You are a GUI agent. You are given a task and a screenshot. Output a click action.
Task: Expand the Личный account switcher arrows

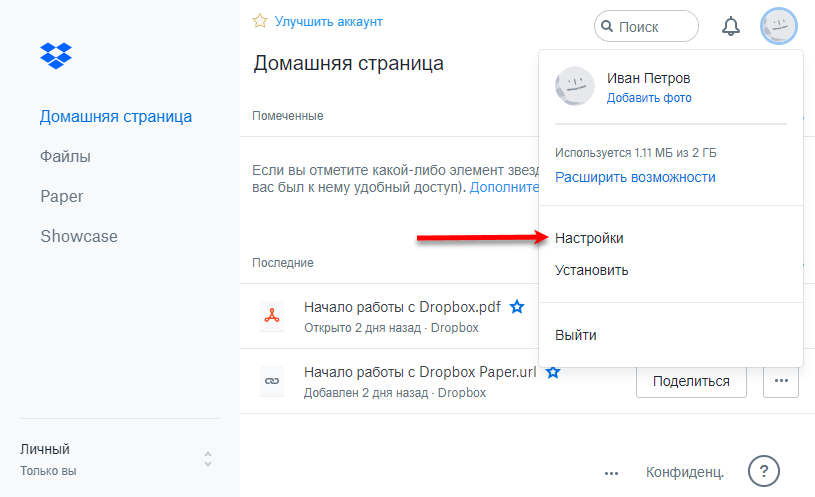coord(208,459)
